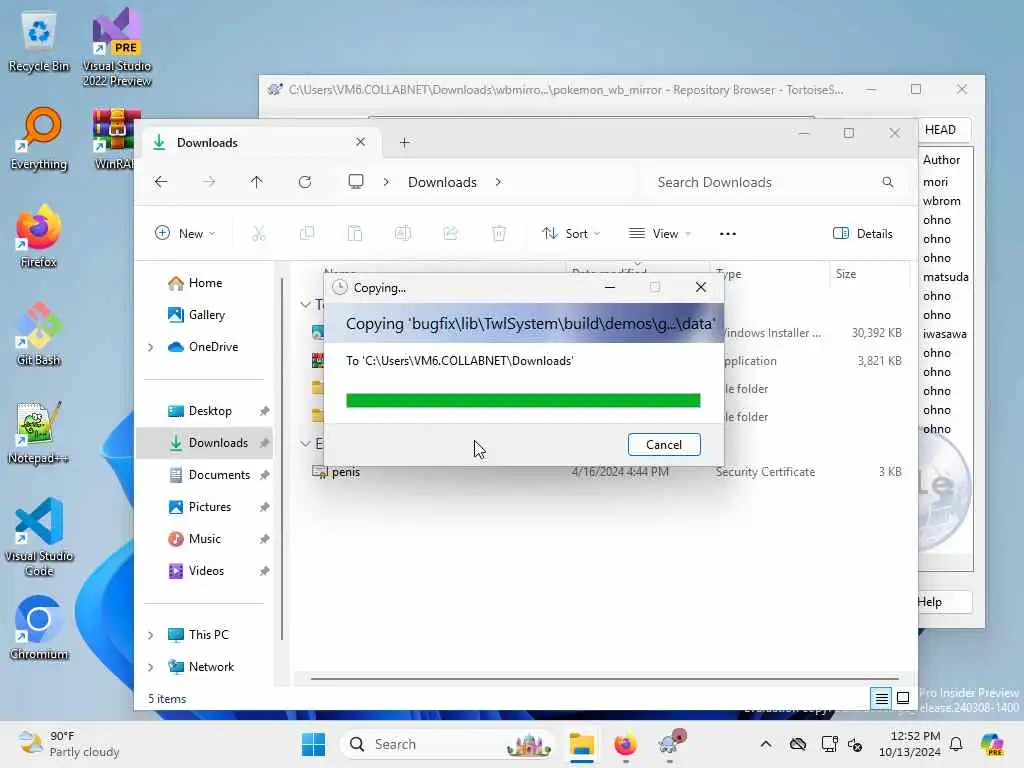Viewport: 1024px width, 768px height.
Task: Switch to details list view icon in status bar
Action: (881, 698)
